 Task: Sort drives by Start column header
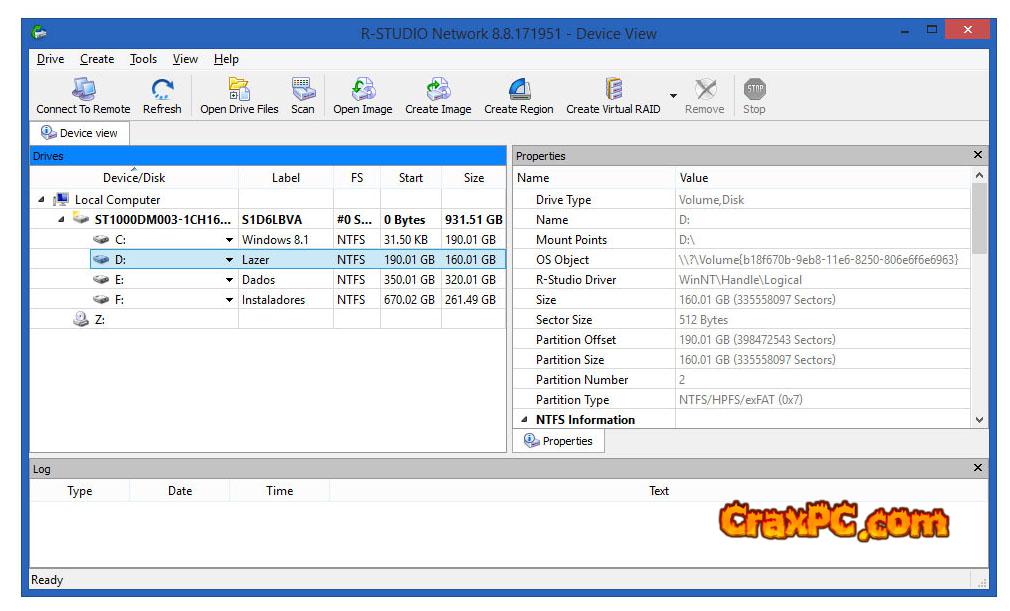pos(410,178)
